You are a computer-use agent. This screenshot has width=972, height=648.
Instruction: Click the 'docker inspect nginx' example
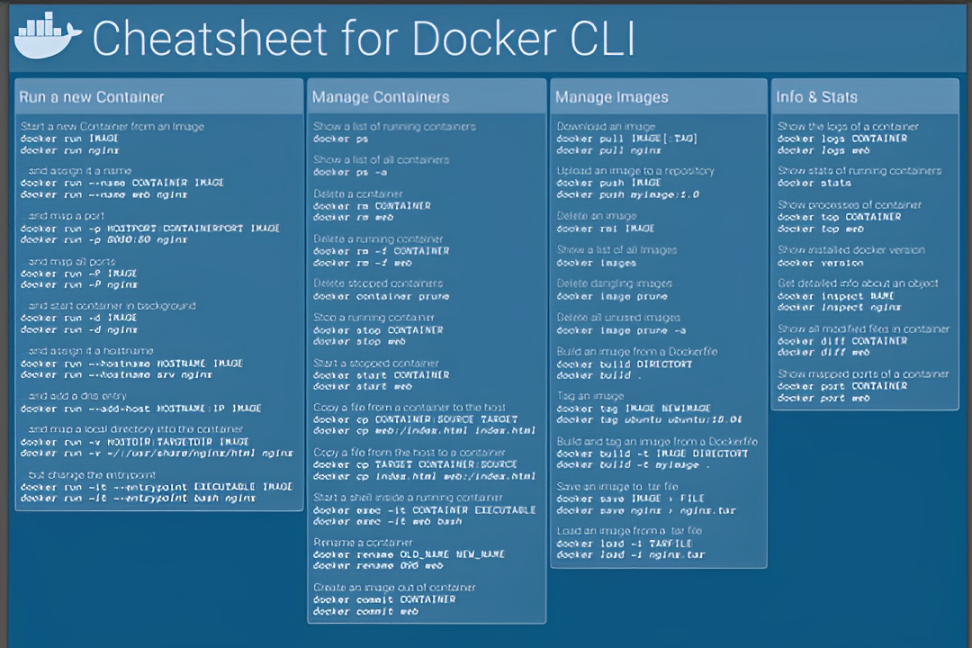click(839, 307)
